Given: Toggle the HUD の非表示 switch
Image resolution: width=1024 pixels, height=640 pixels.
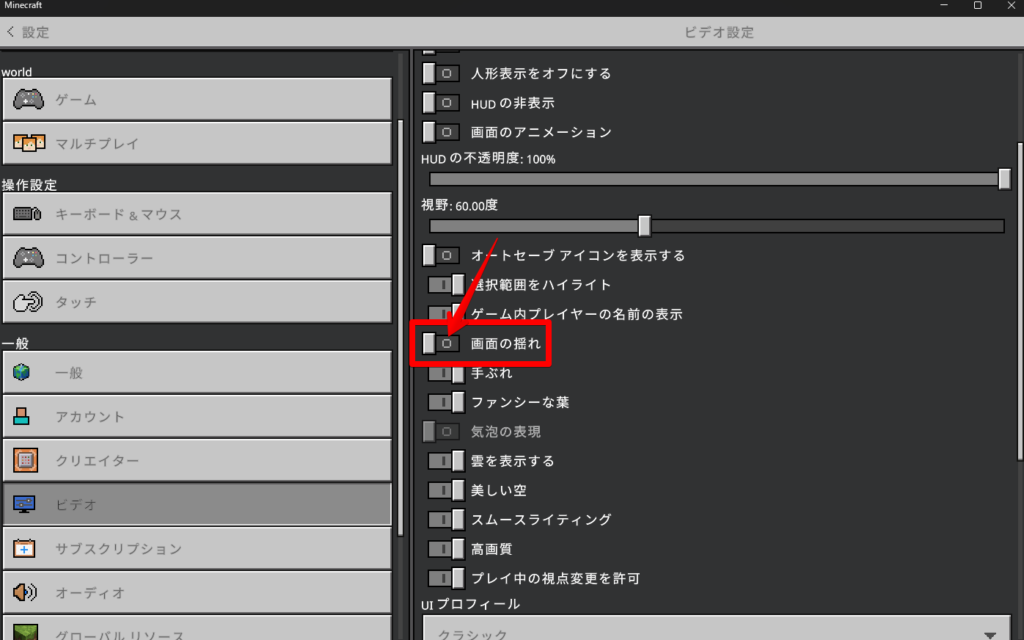Looking at the screenshot, I should tap(441, 103).
